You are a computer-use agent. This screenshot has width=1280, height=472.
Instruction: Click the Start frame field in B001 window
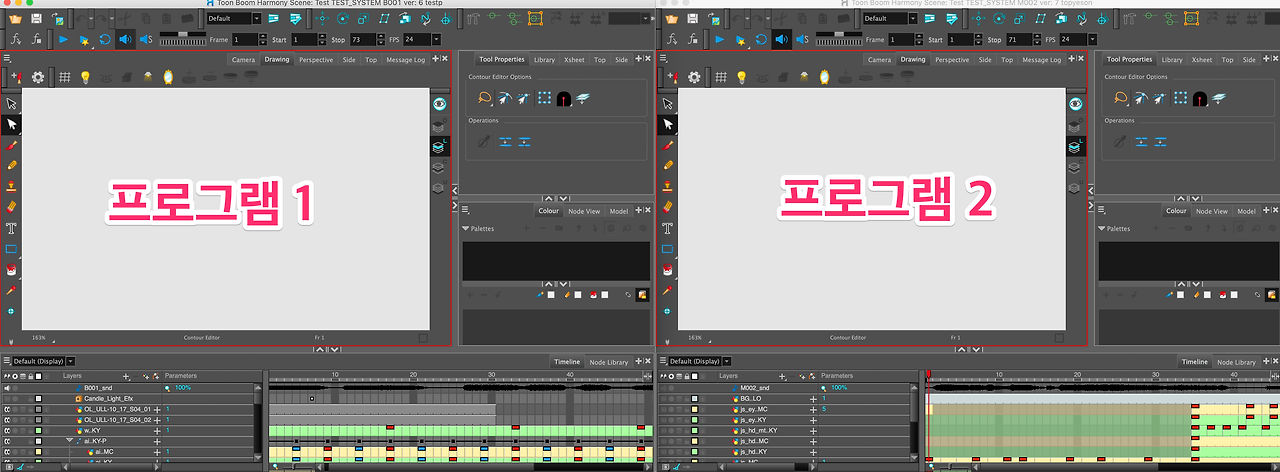tap(305, 39)
